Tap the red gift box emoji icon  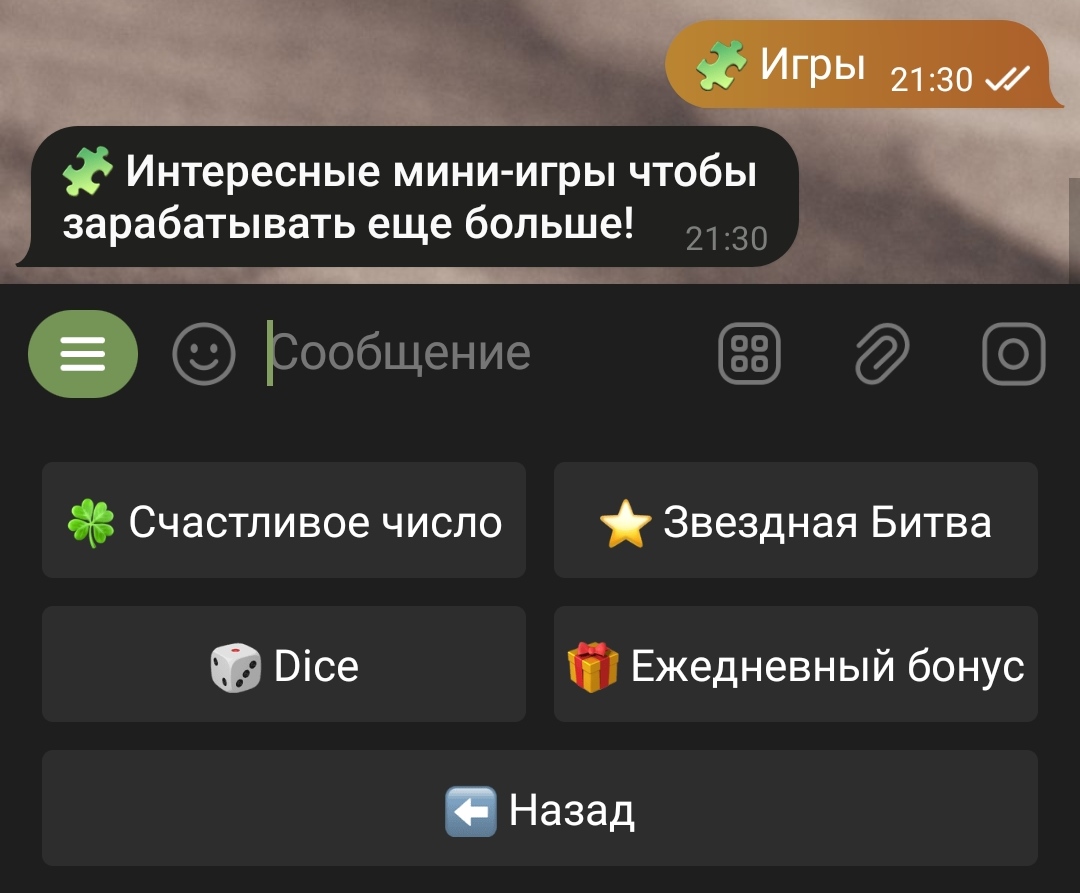(592, 667)
